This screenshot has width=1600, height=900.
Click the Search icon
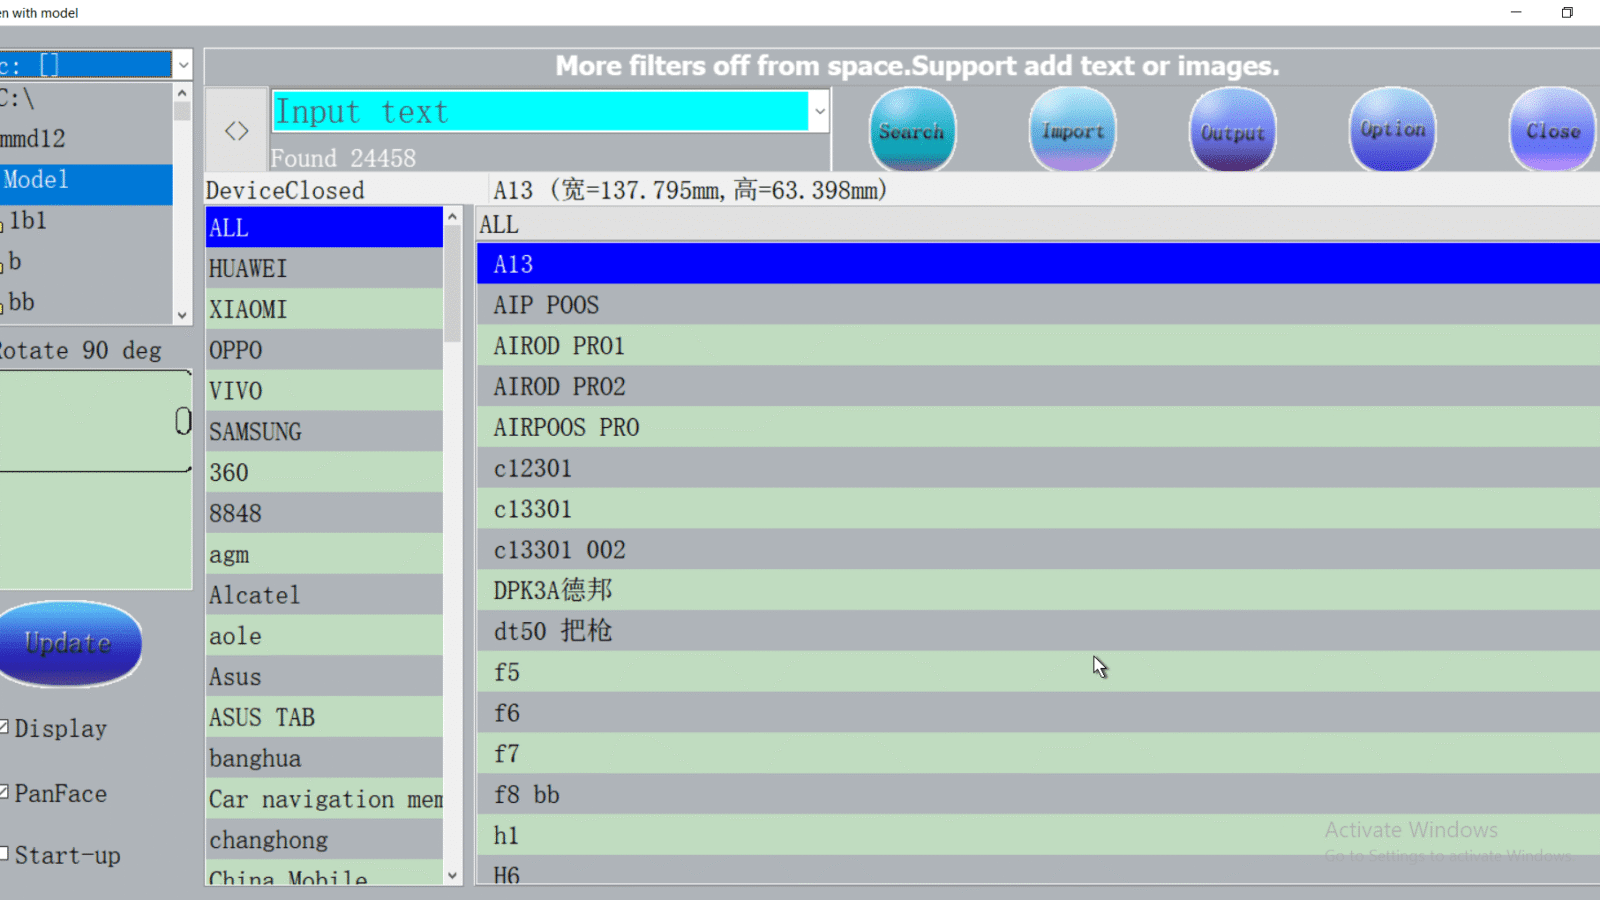[x=911, y=130]
